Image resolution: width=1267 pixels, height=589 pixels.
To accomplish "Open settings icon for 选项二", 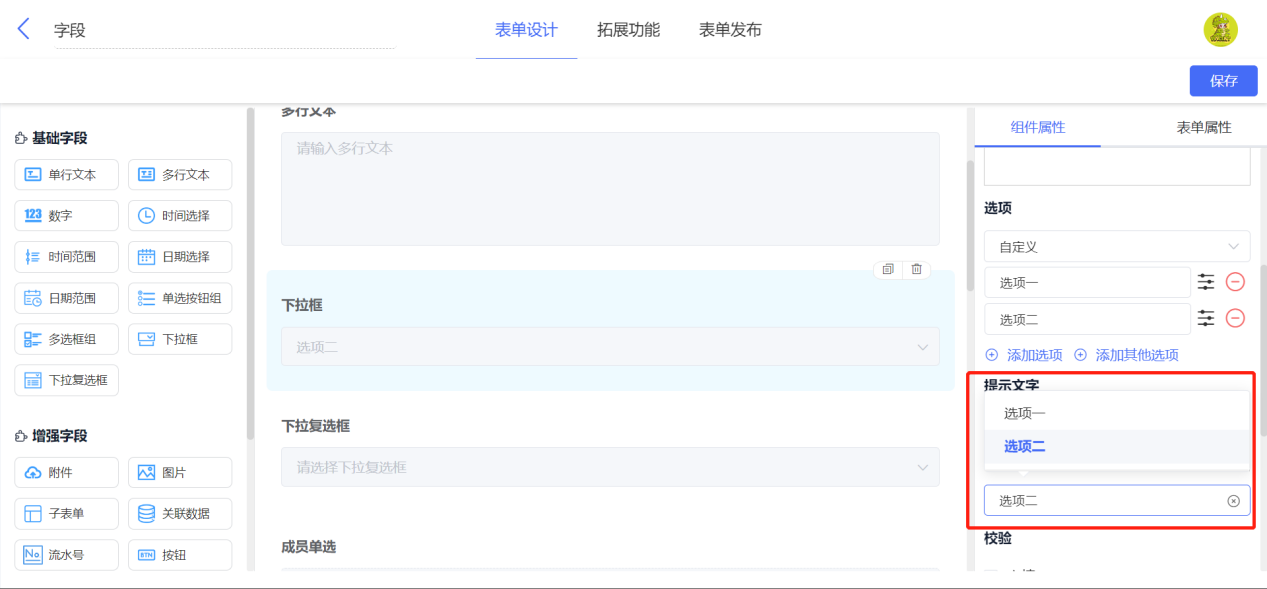I will pos(1207,319).
